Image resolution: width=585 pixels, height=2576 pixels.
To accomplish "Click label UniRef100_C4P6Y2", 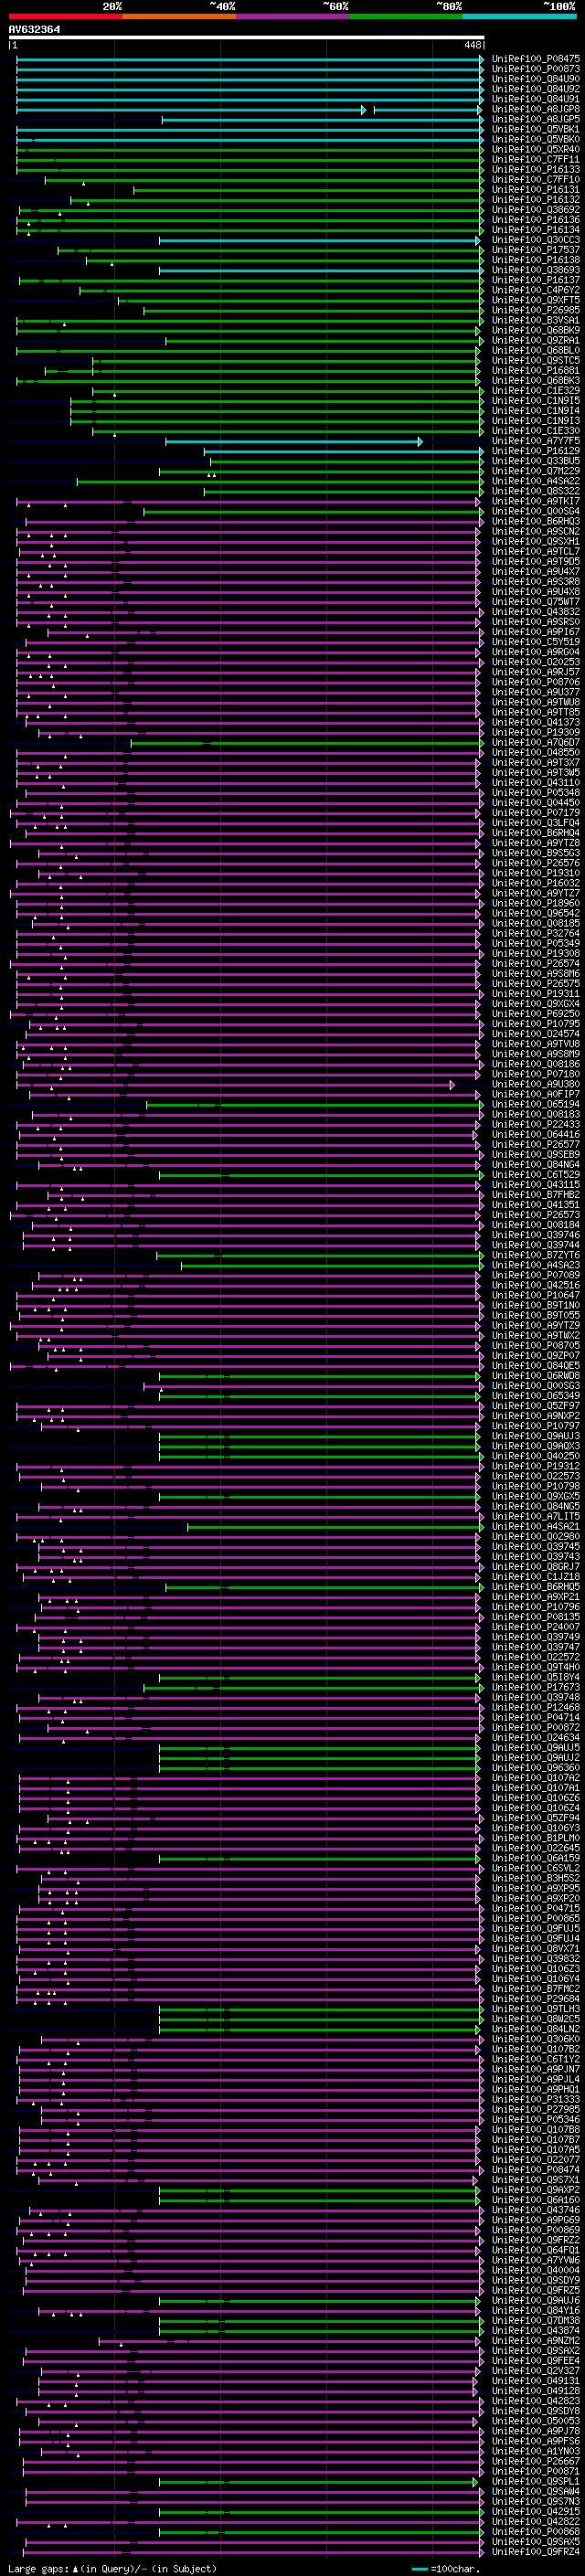I will click(535, 290).
